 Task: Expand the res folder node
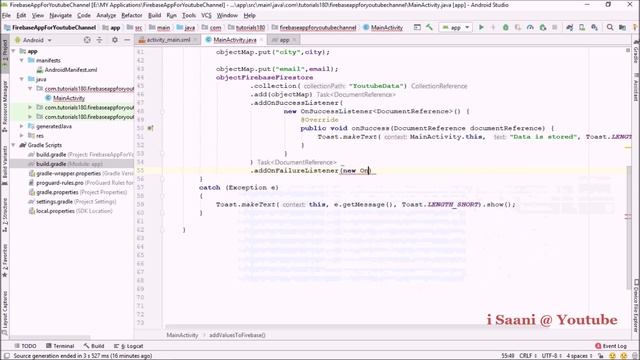22,136
